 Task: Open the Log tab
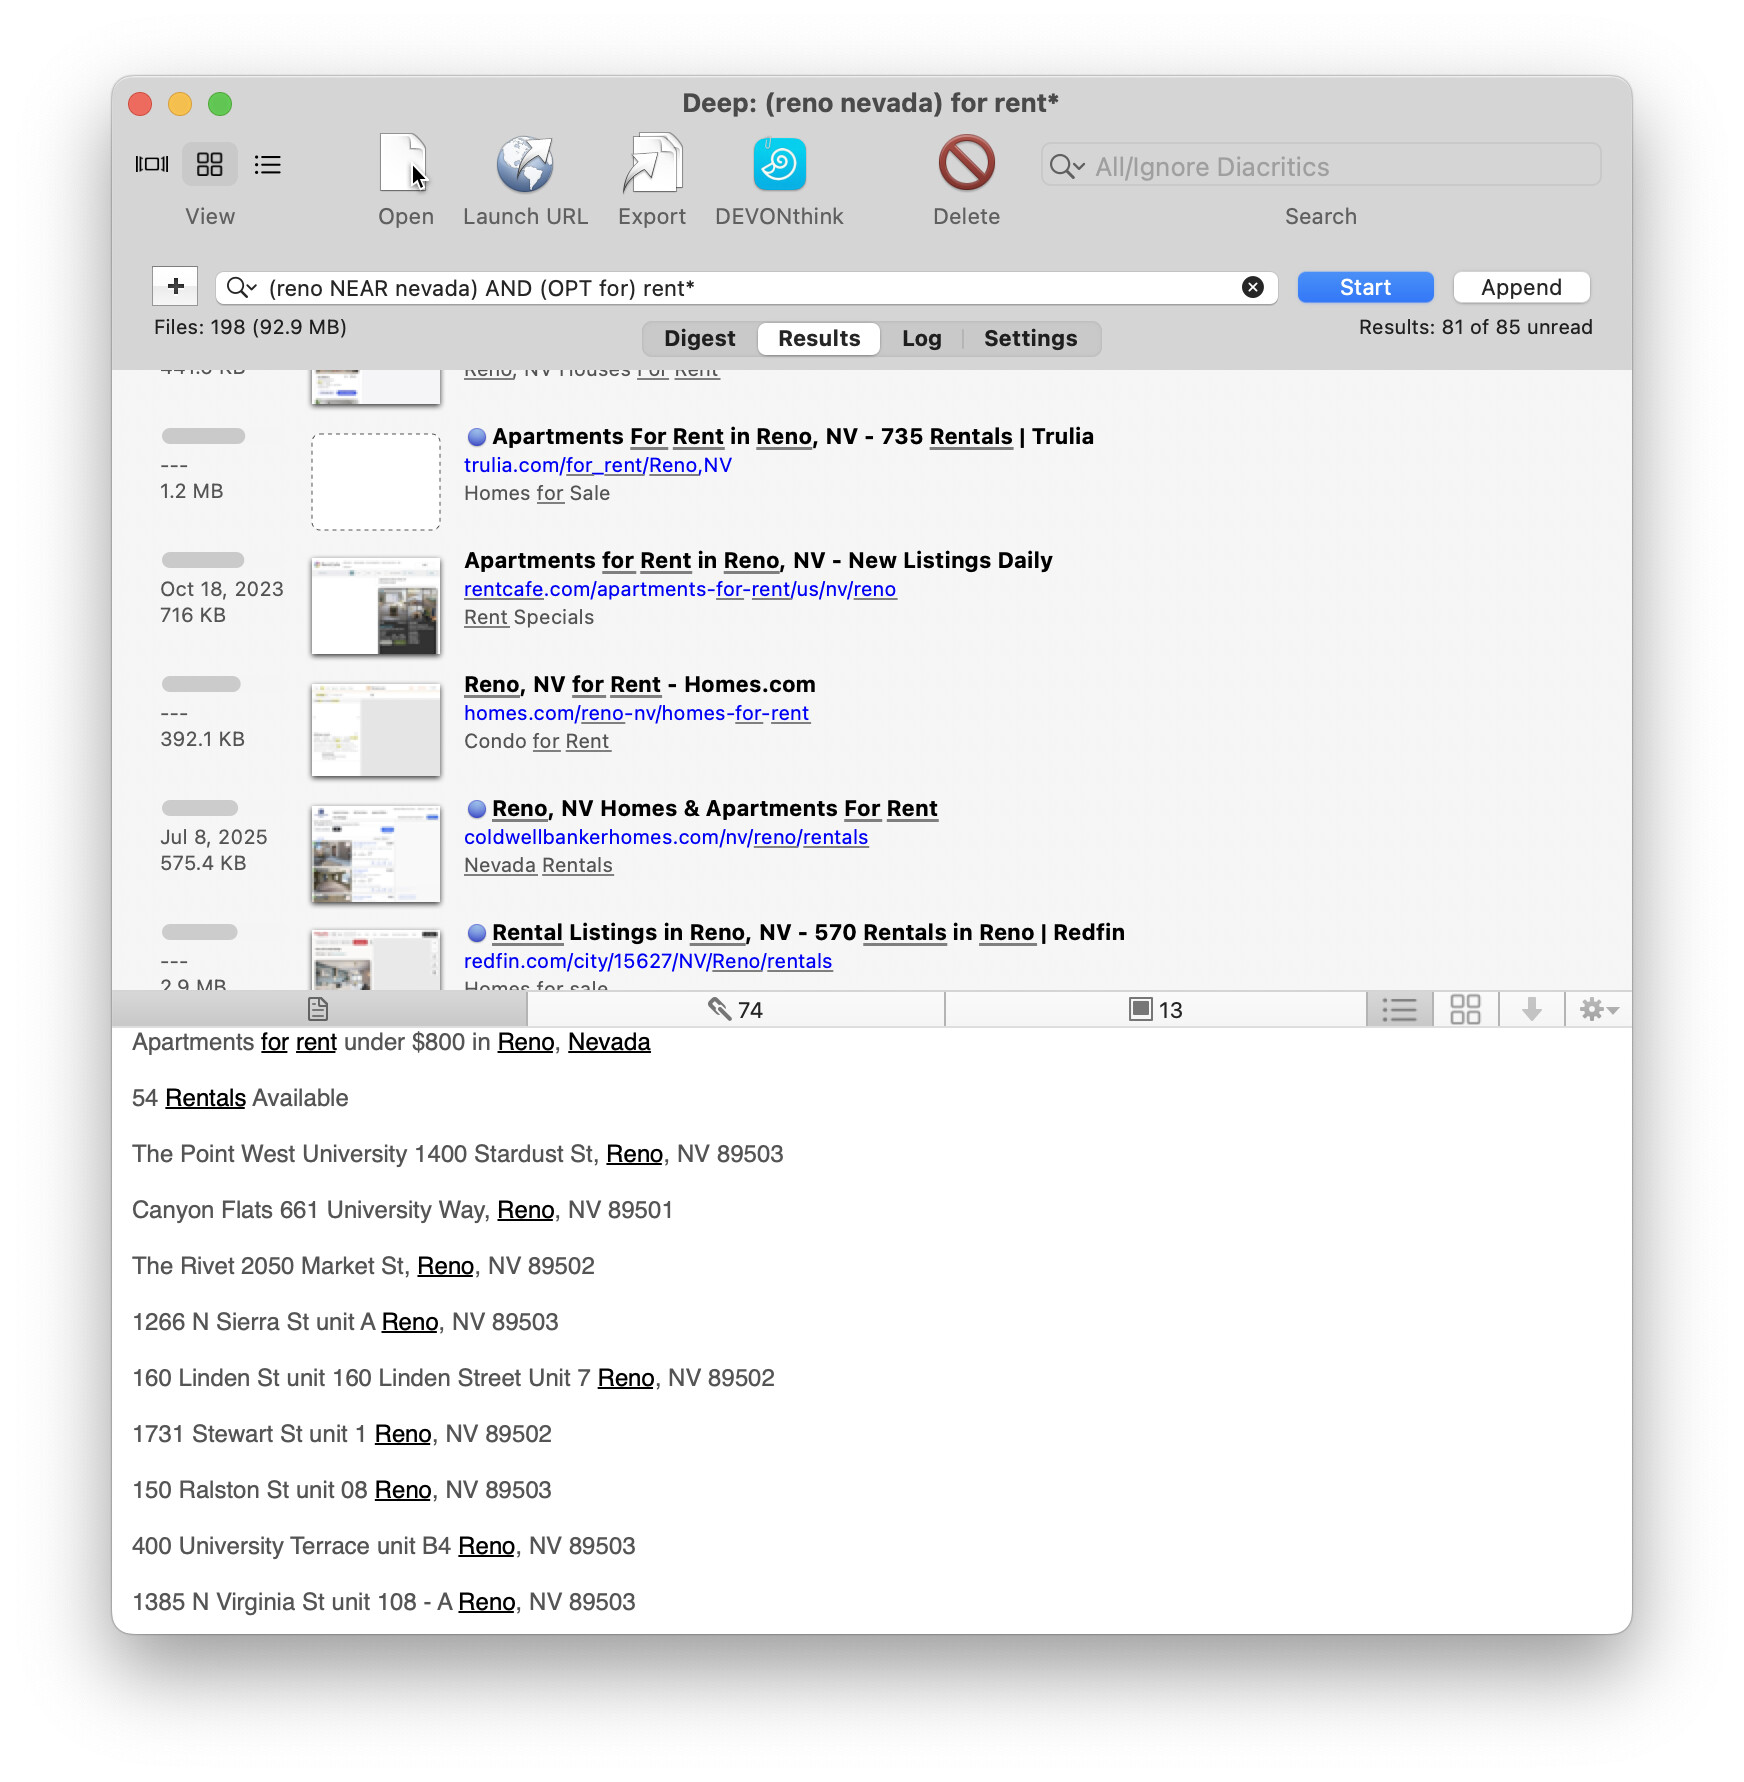point(921,338)
